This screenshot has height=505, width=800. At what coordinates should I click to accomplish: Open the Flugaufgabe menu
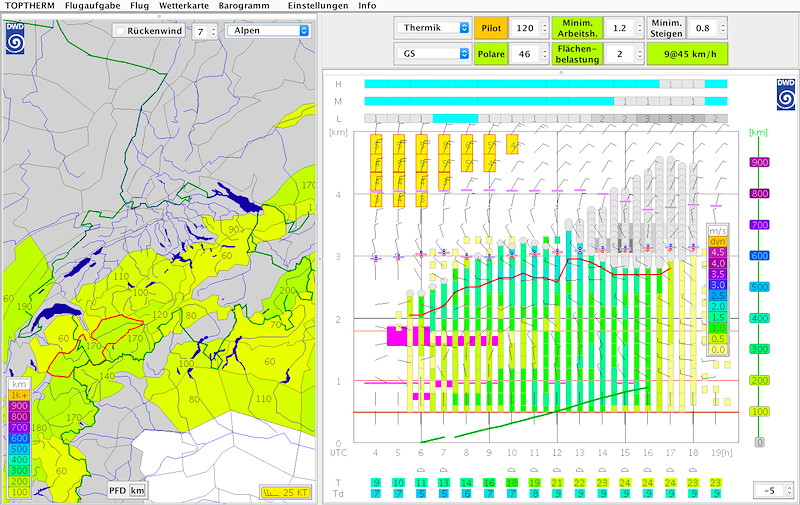92,6
